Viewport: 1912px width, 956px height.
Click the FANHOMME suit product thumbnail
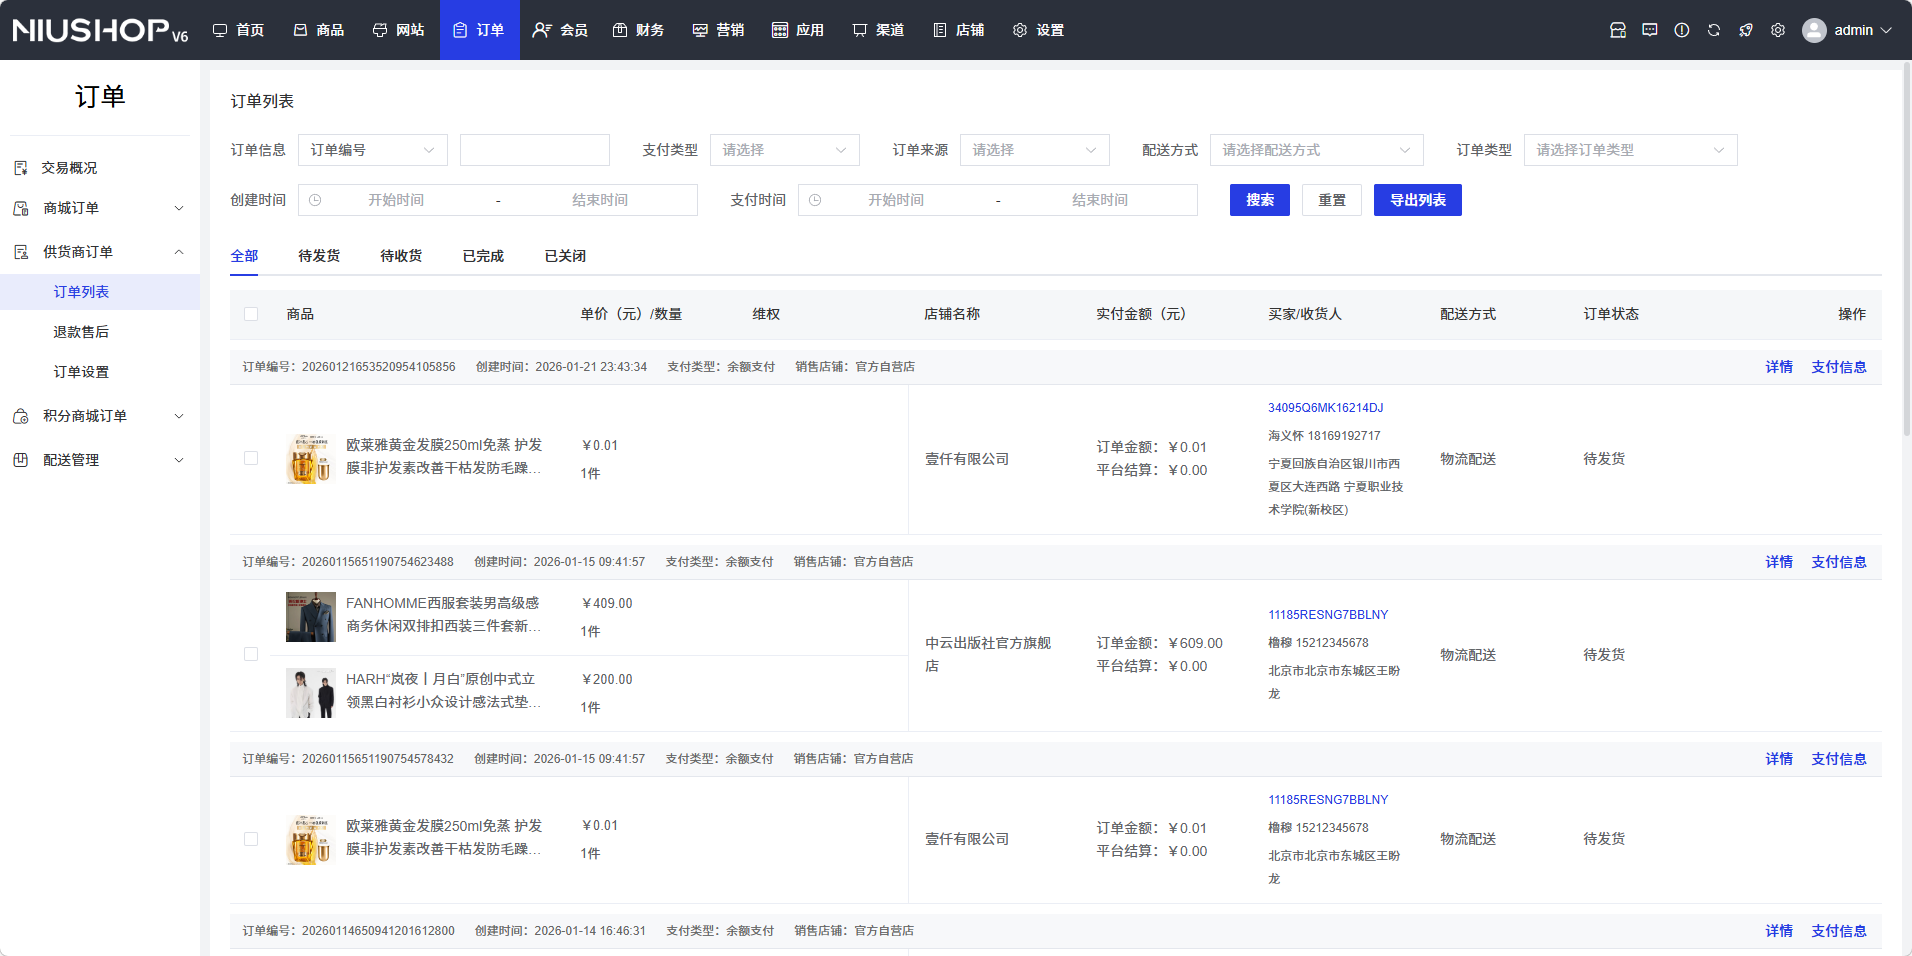click(x=311, y=616)
